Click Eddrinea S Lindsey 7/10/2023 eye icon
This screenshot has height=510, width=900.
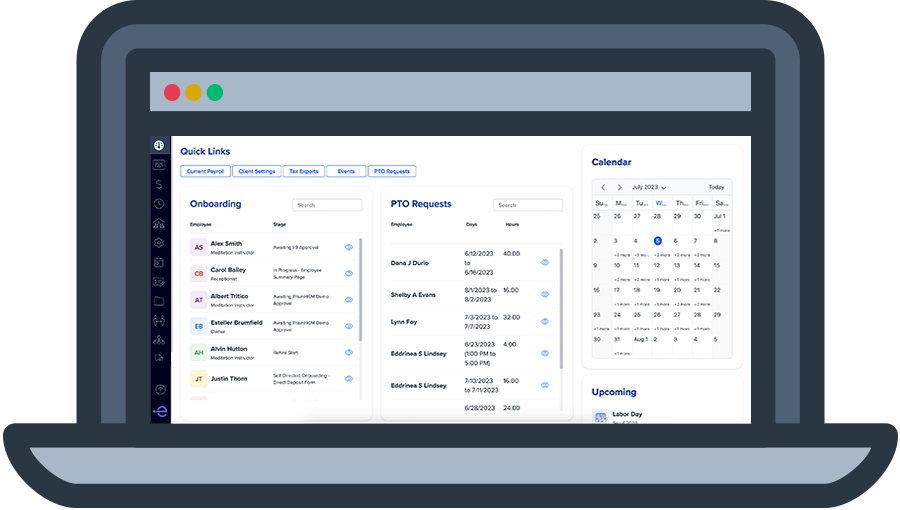[545, 385]
